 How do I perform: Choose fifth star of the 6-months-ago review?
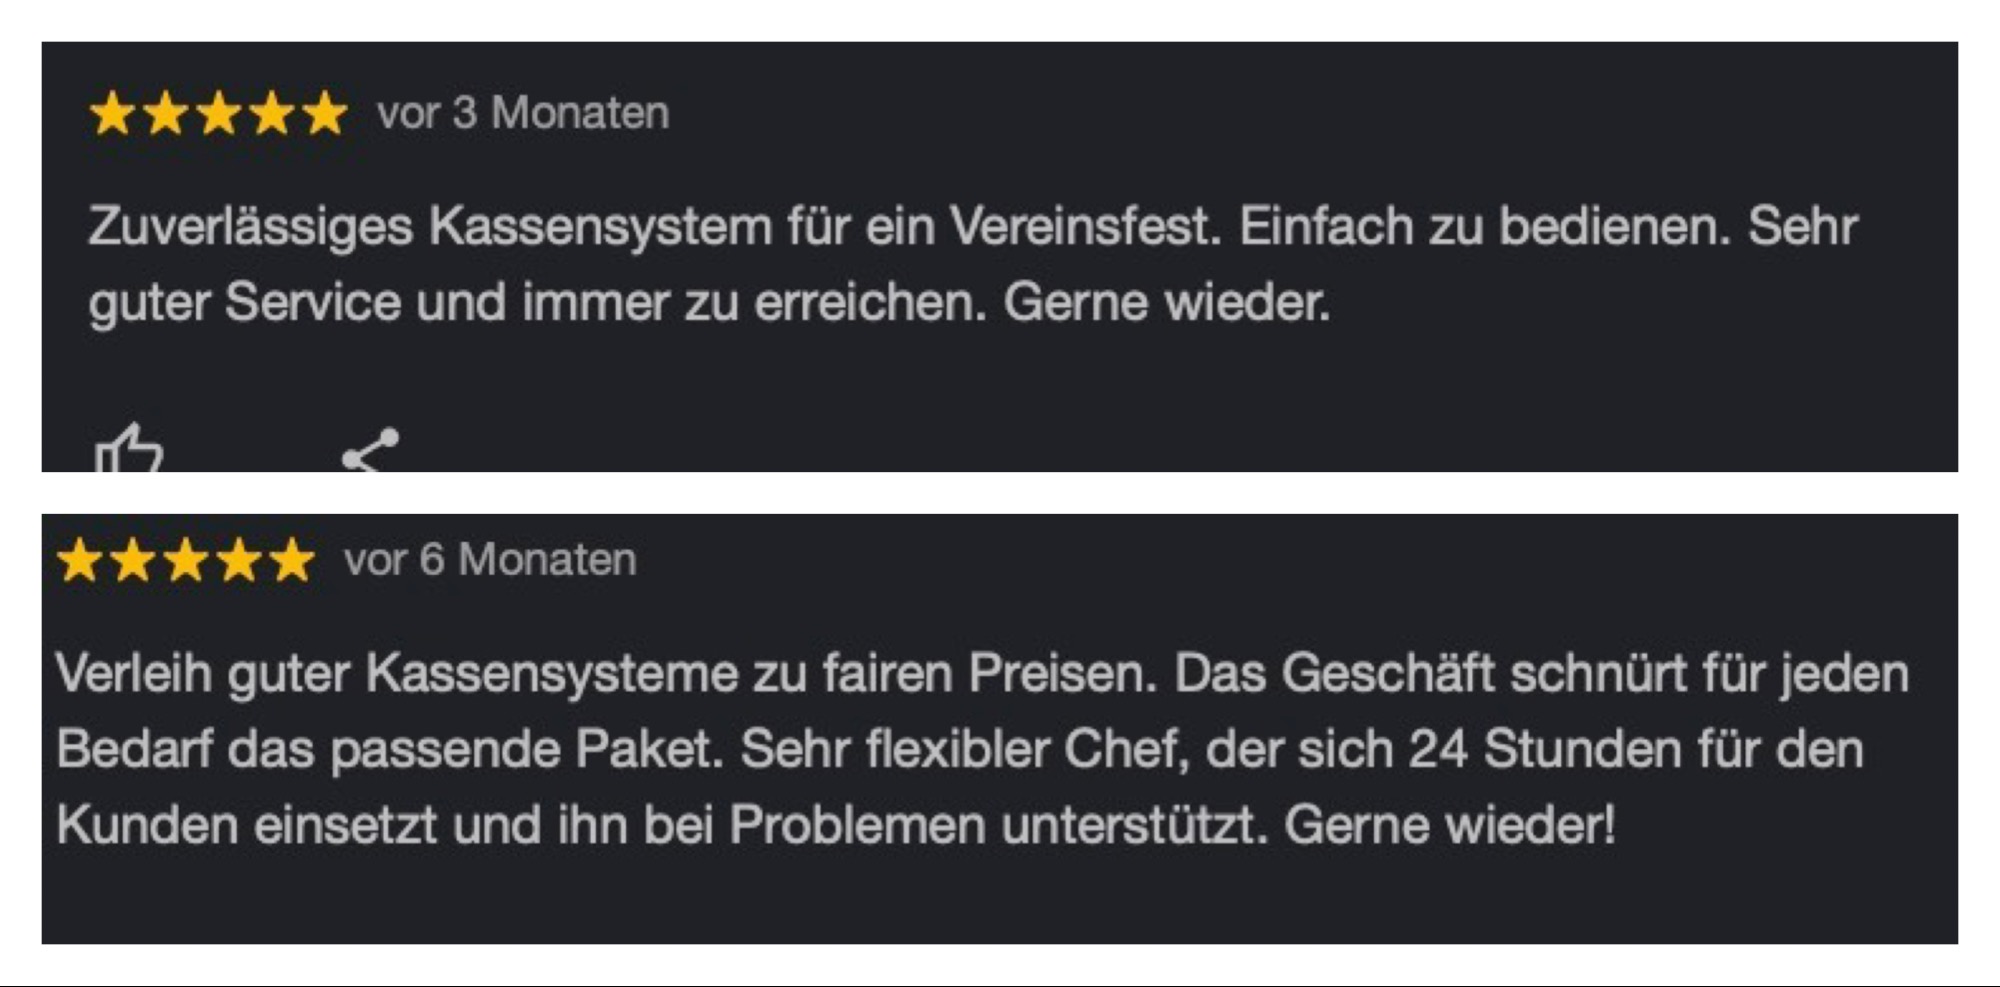coord(292,561)
